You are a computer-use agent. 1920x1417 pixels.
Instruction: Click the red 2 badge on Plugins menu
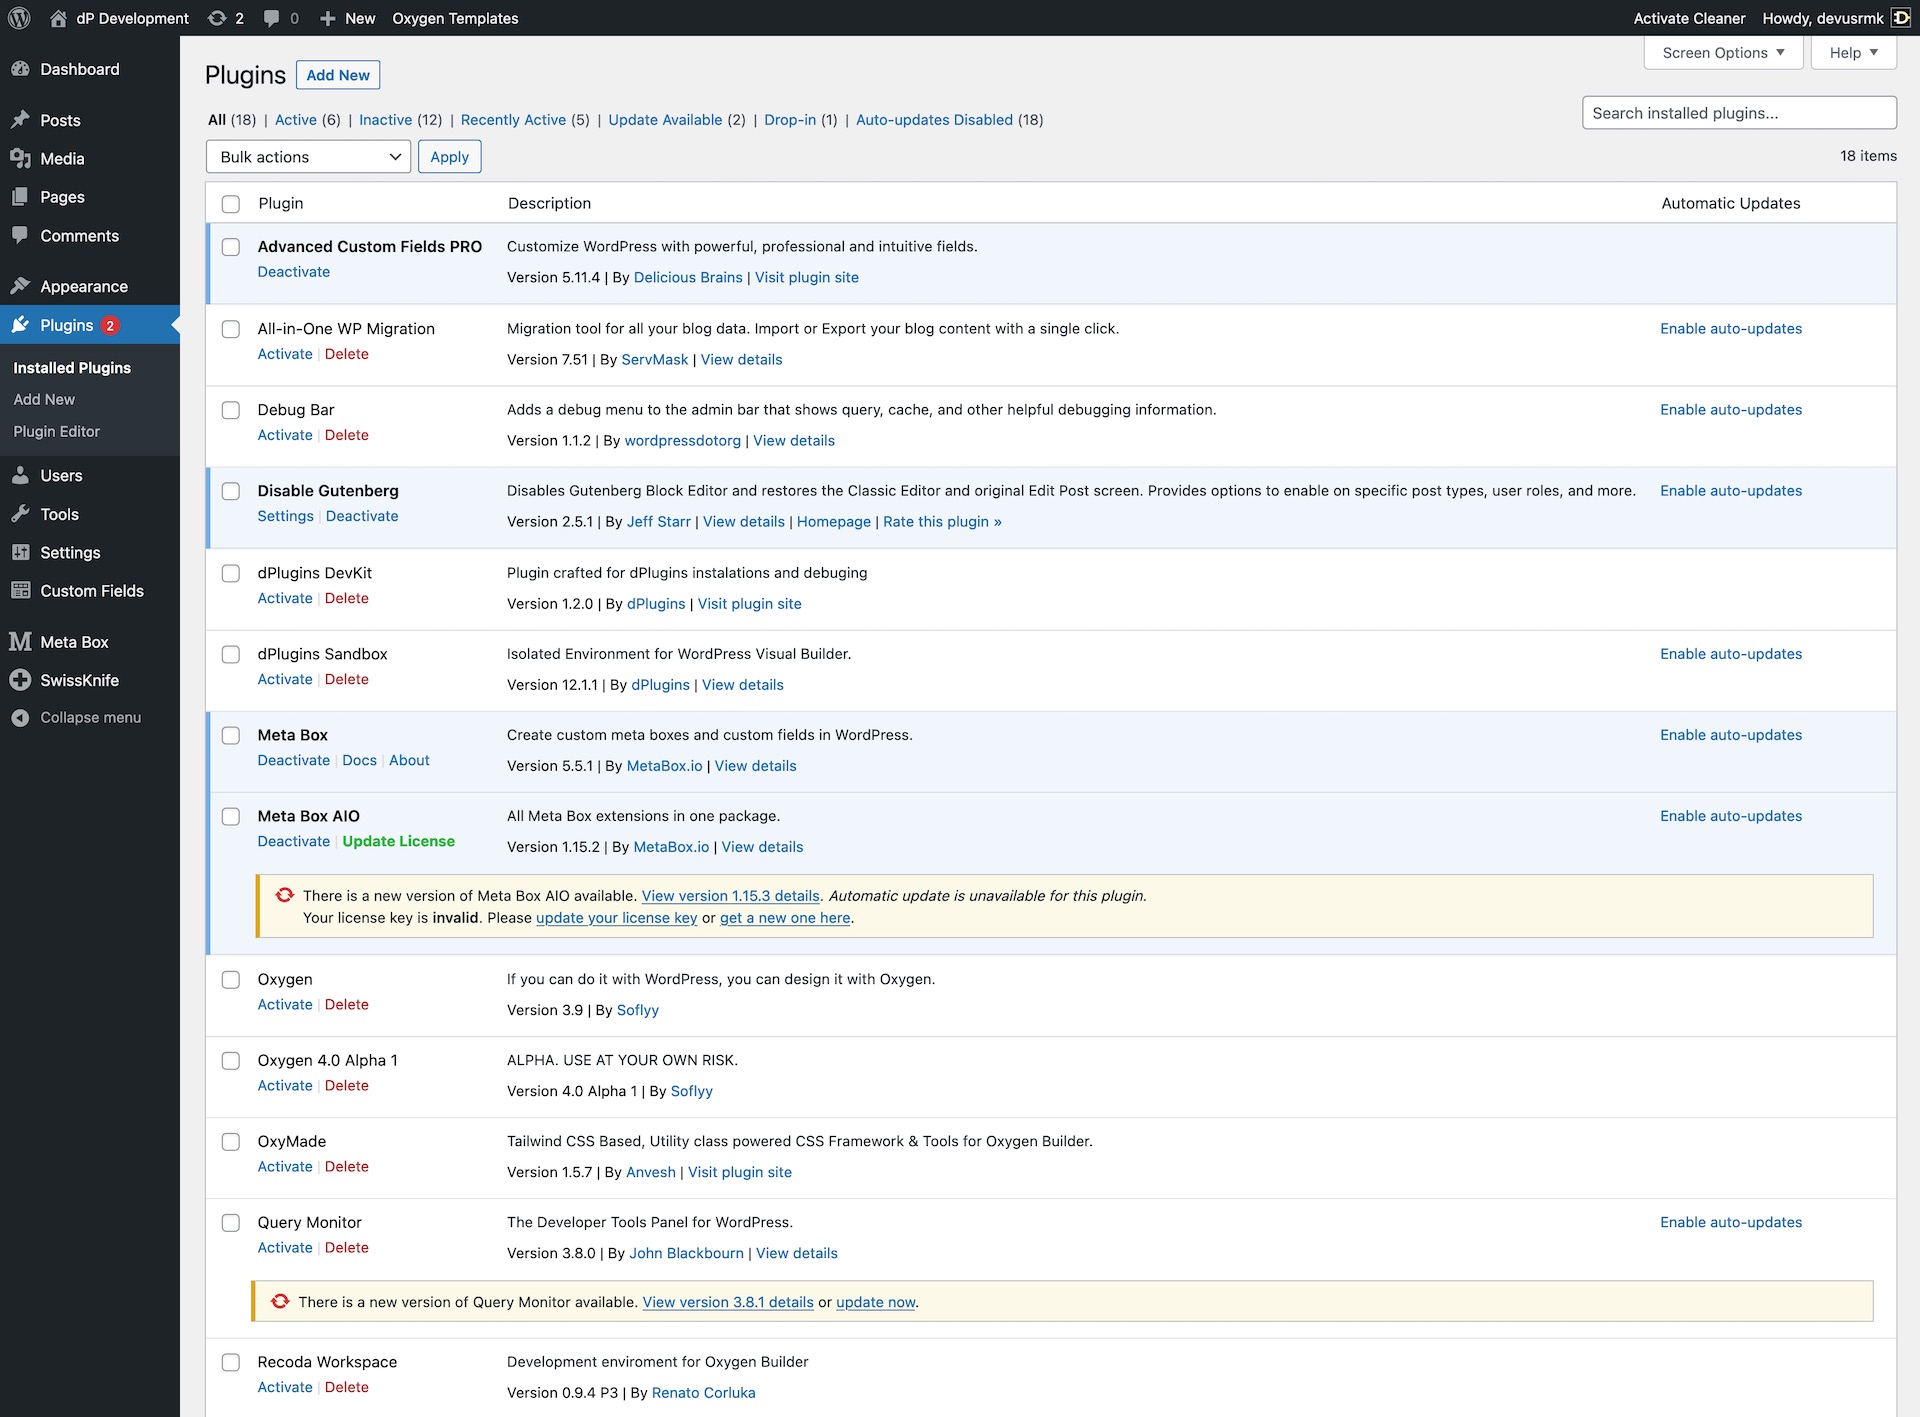click(x=110, y=325)
